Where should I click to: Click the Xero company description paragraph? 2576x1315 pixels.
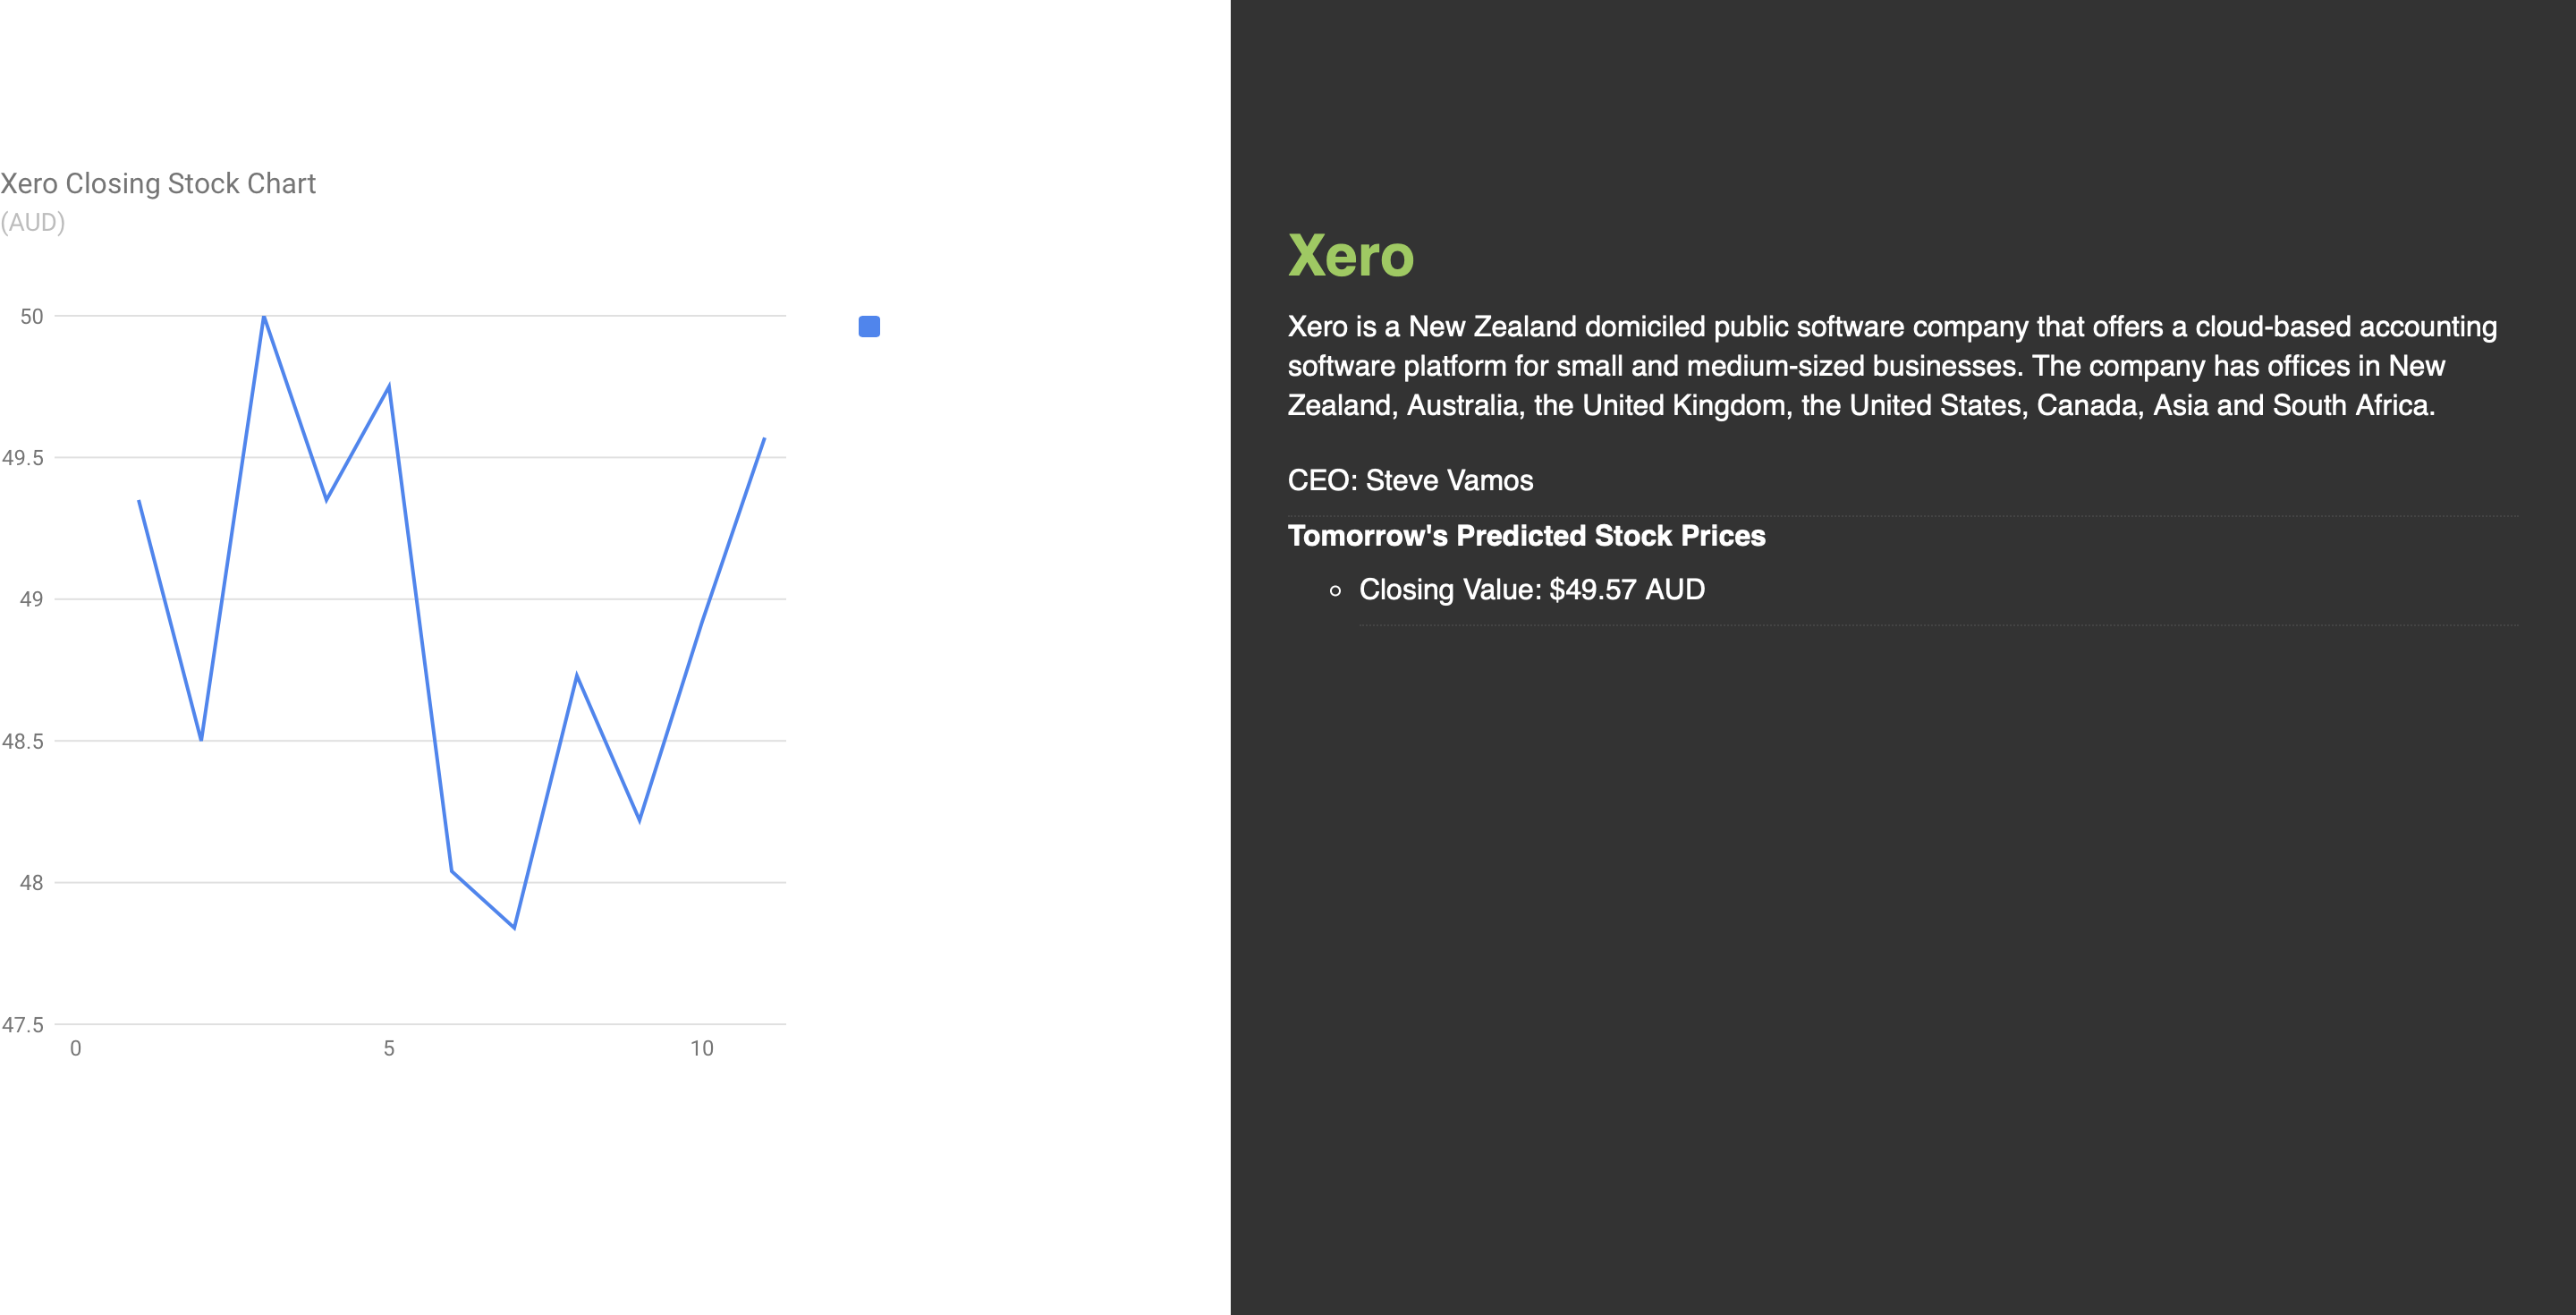tap(1890, 366)
